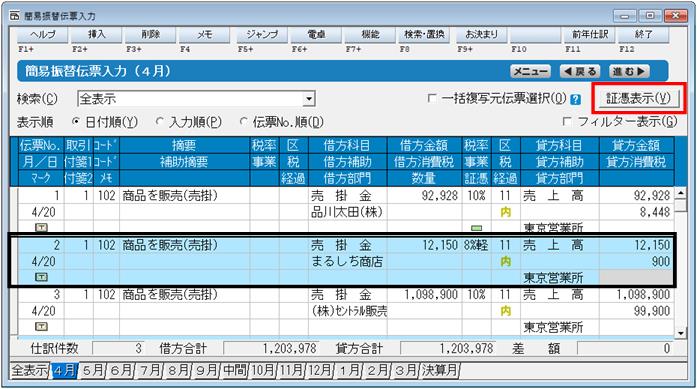The width and height of the screenshot is (697, 389).
Task: Click the 前年仕訳 F11 button
Action: (x=590, y=35)
